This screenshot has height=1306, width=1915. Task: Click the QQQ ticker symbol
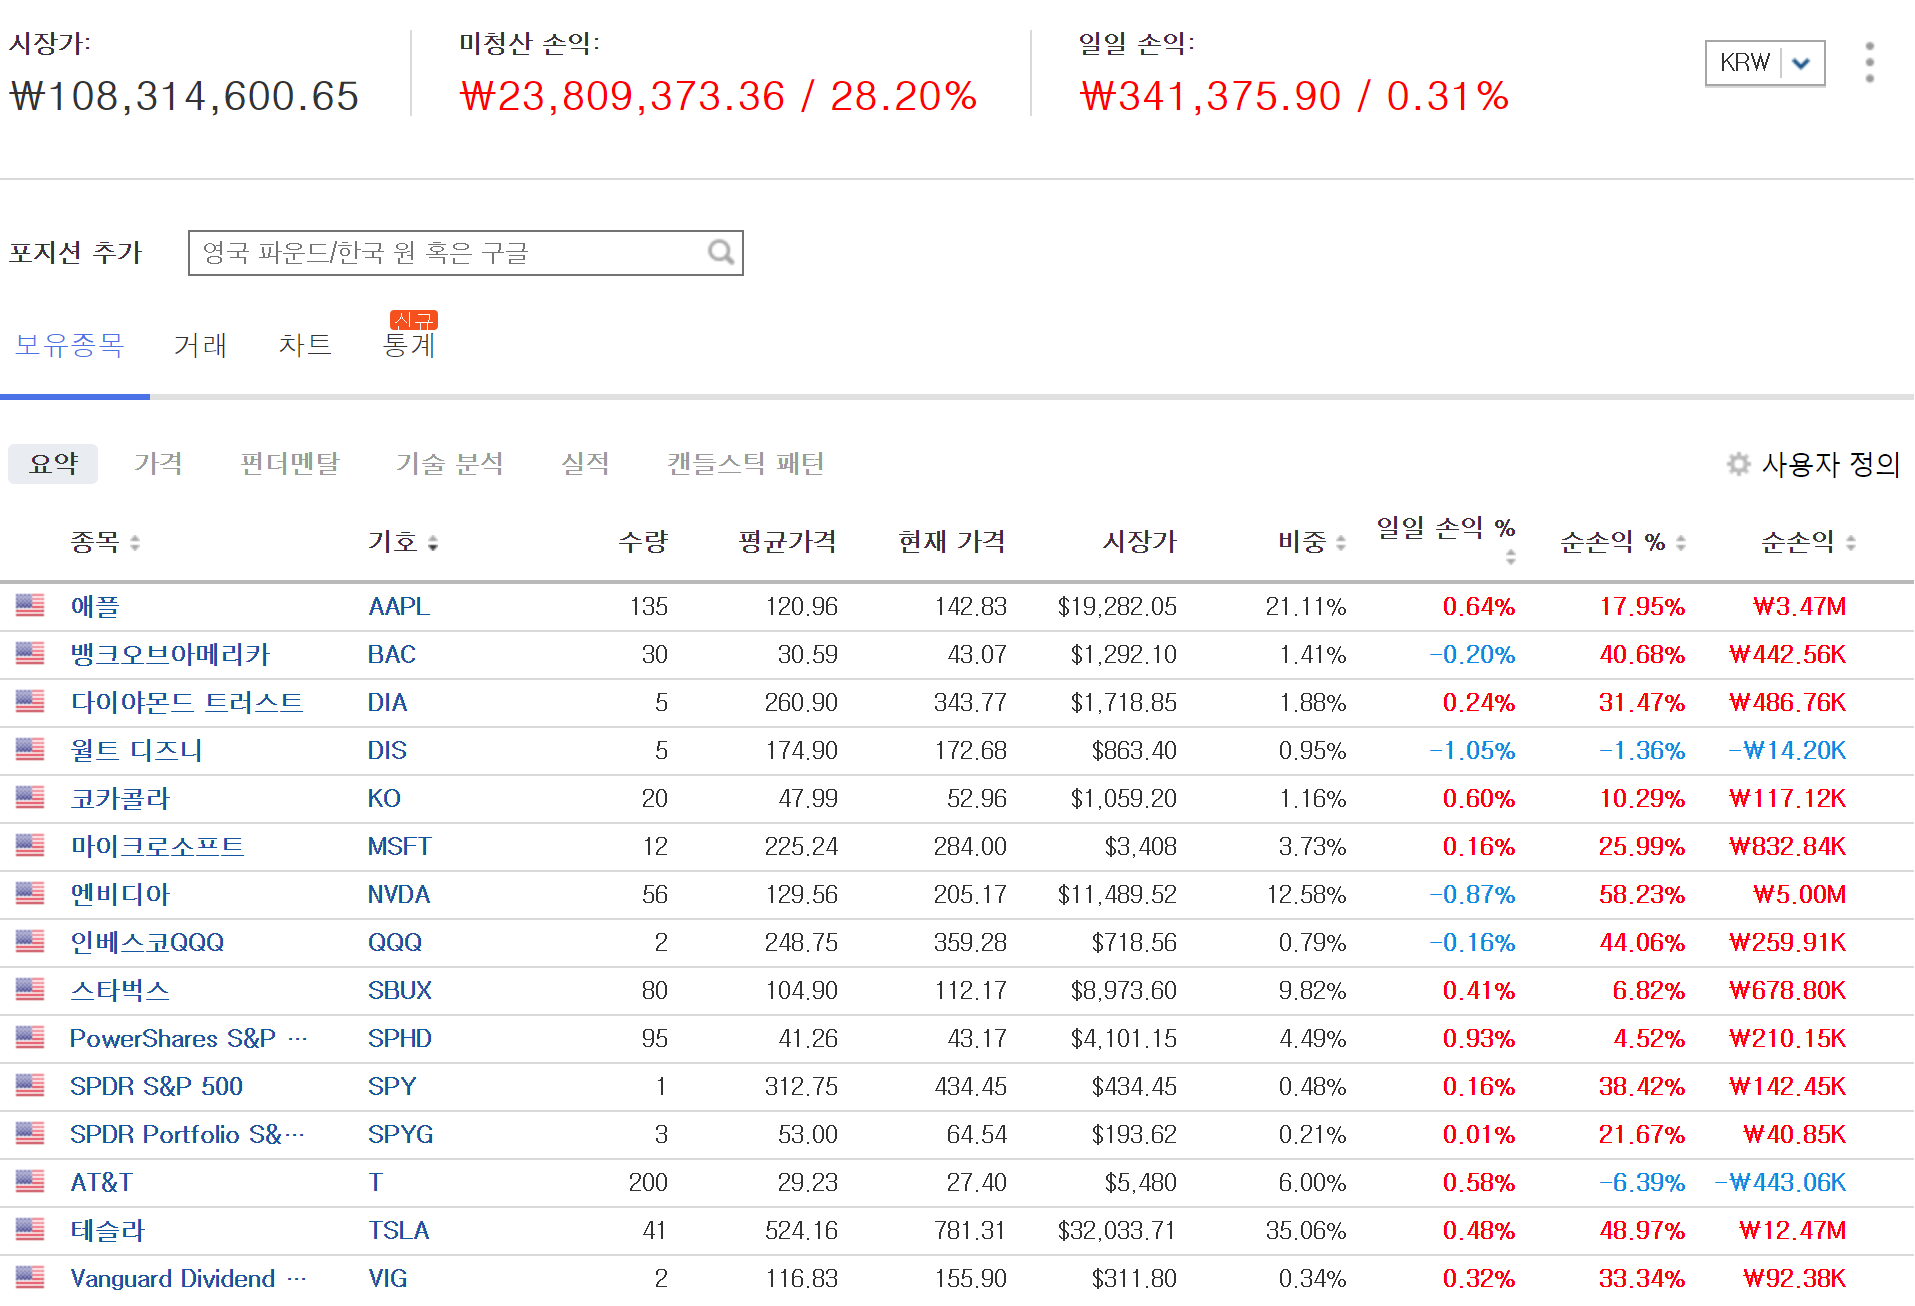coord(395,942)
